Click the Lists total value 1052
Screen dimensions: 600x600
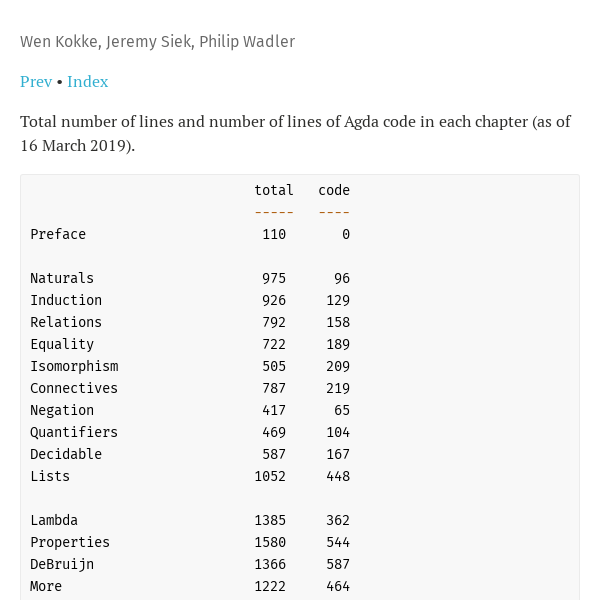tap(270, 476)
